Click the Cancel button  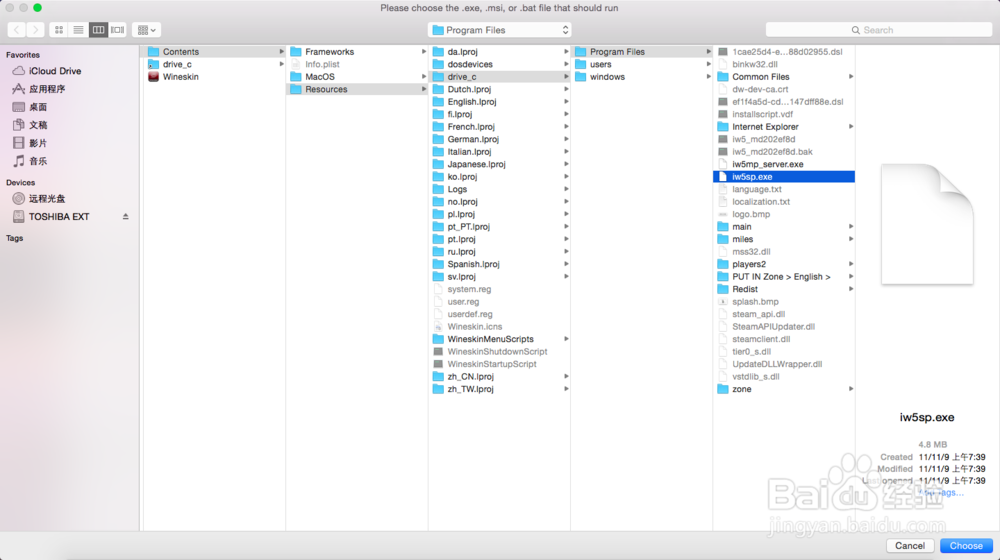909,545
